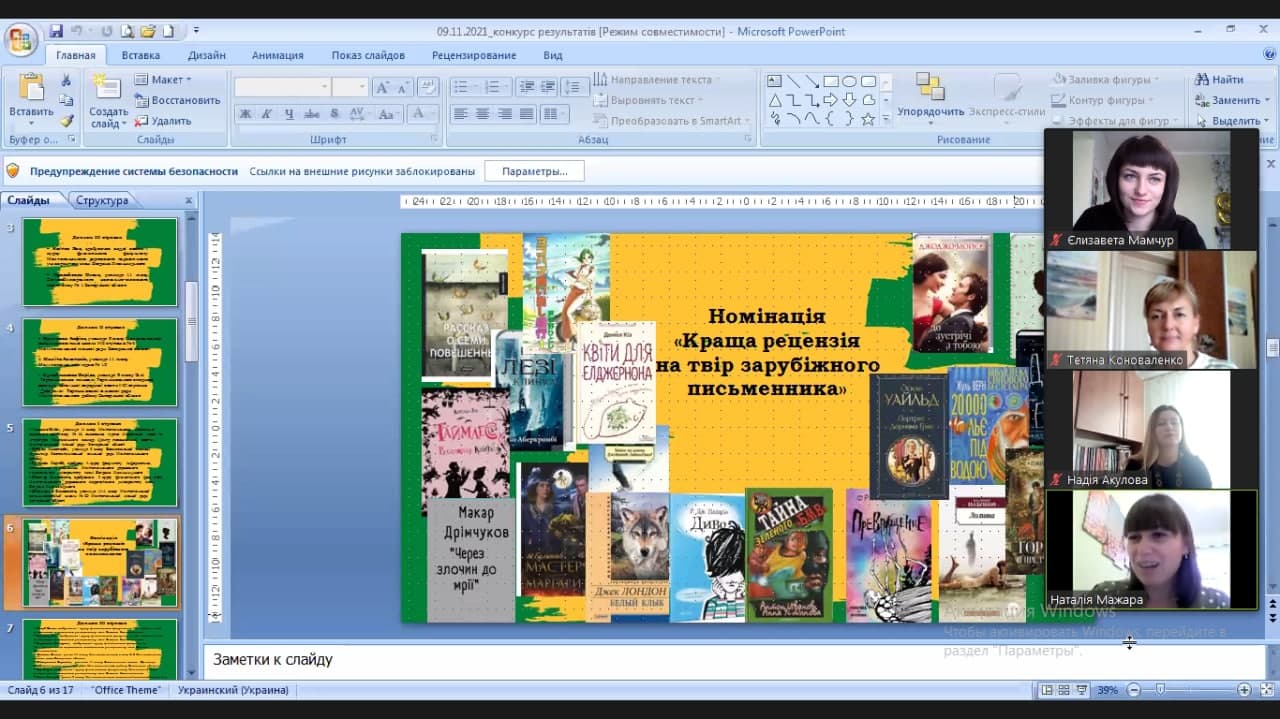The height and width of the screenshot is (719, 1280).
Task: Save the presentation from Quick Access toolbar
Action: (x=56, y=31)
